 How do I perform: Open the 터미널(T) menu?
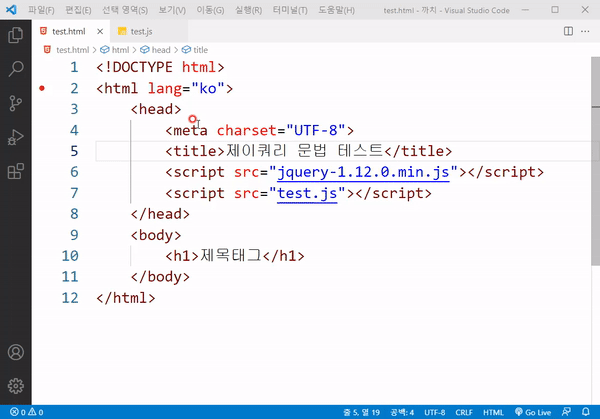[x=290, y=10]
